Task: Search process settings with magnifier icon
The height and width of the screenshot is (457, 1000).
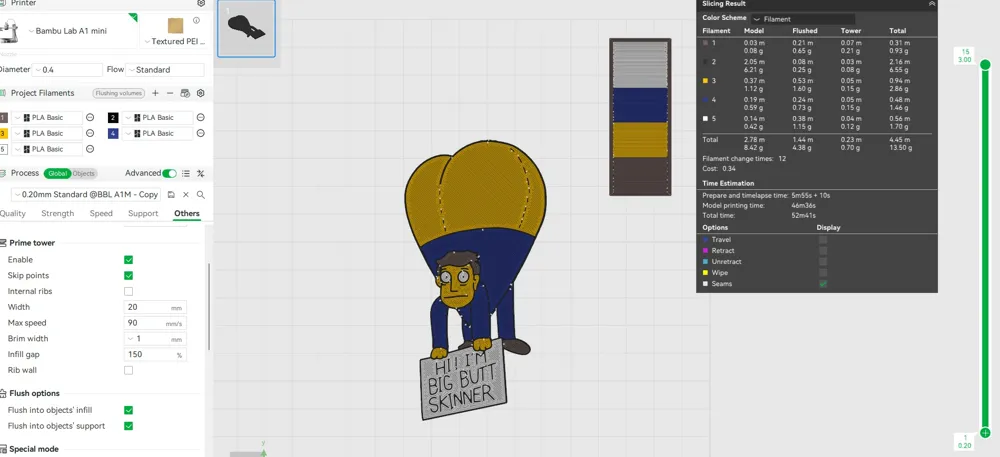Action: pyautogui.click(x=200, y=194)
